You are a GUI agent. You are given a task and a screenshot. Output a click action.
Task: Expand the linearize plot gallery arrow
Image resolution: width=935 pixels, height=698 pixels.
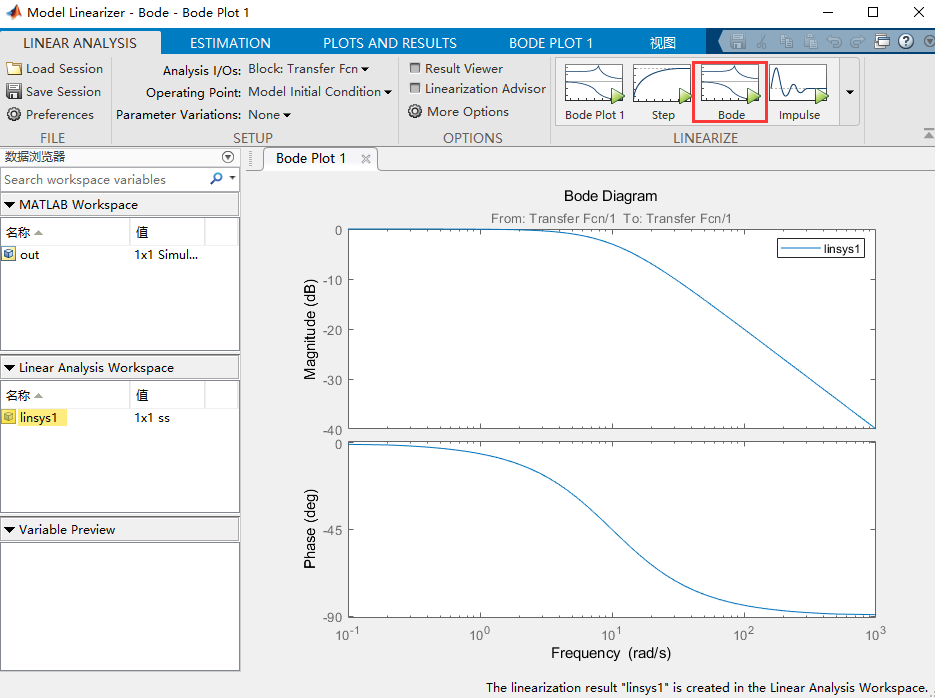(x=850, y=92)
